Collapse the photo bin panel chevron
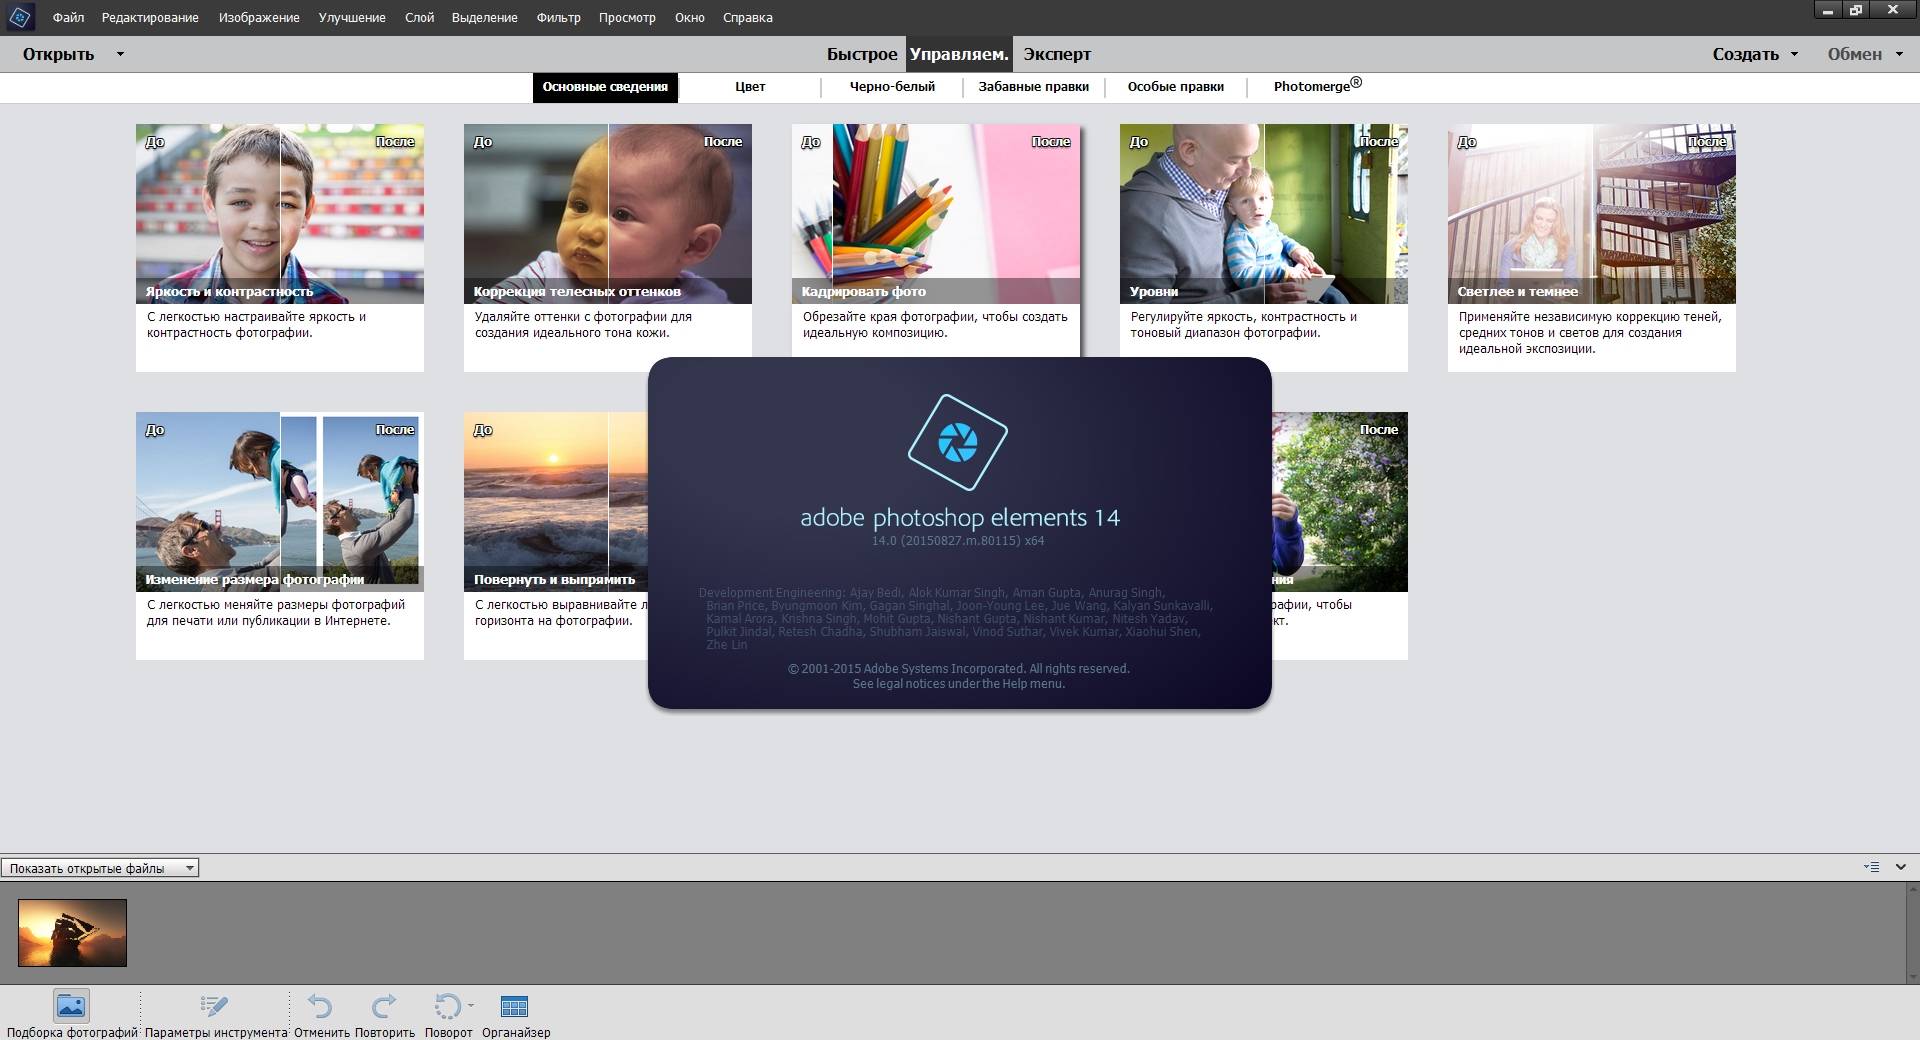This screenshot has width=1920, height=1040. tap(1901, 867)
